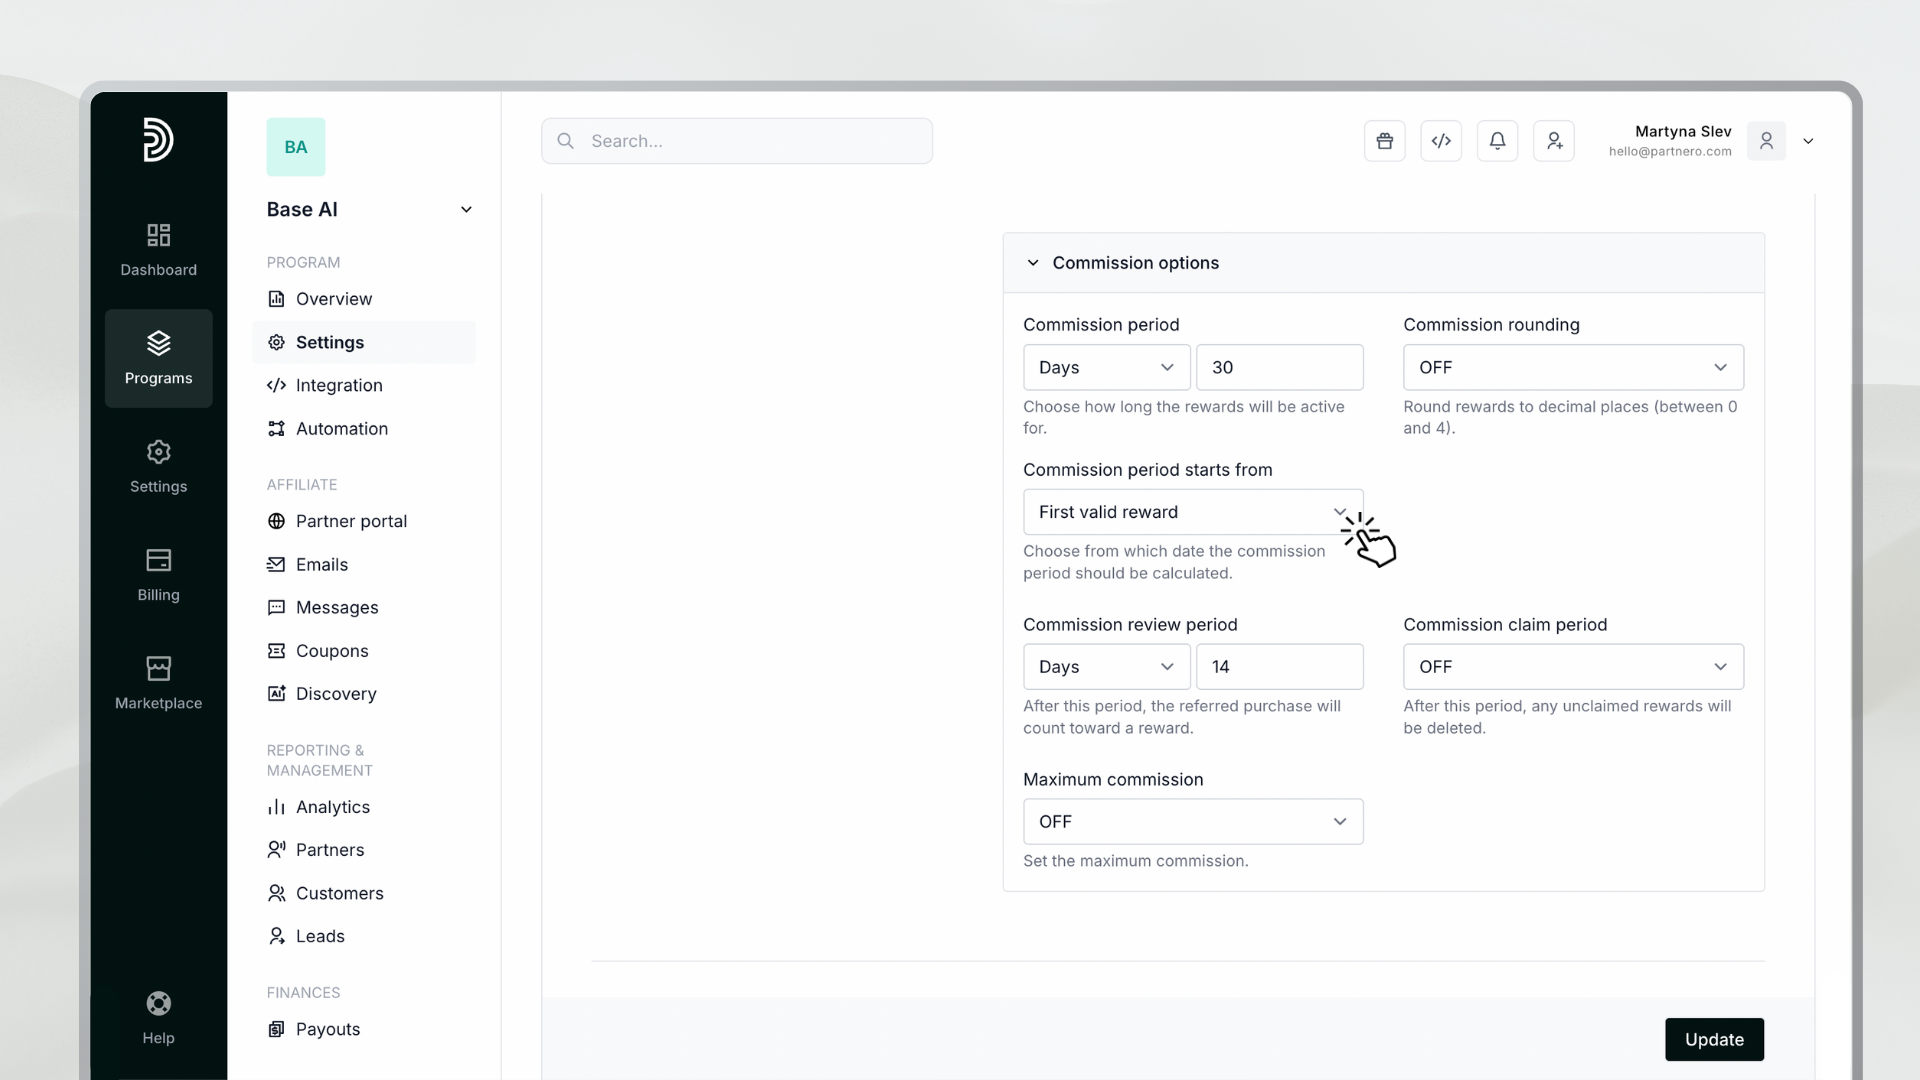
Task: Open Partner portal menu item
Action: click(350, 521)
